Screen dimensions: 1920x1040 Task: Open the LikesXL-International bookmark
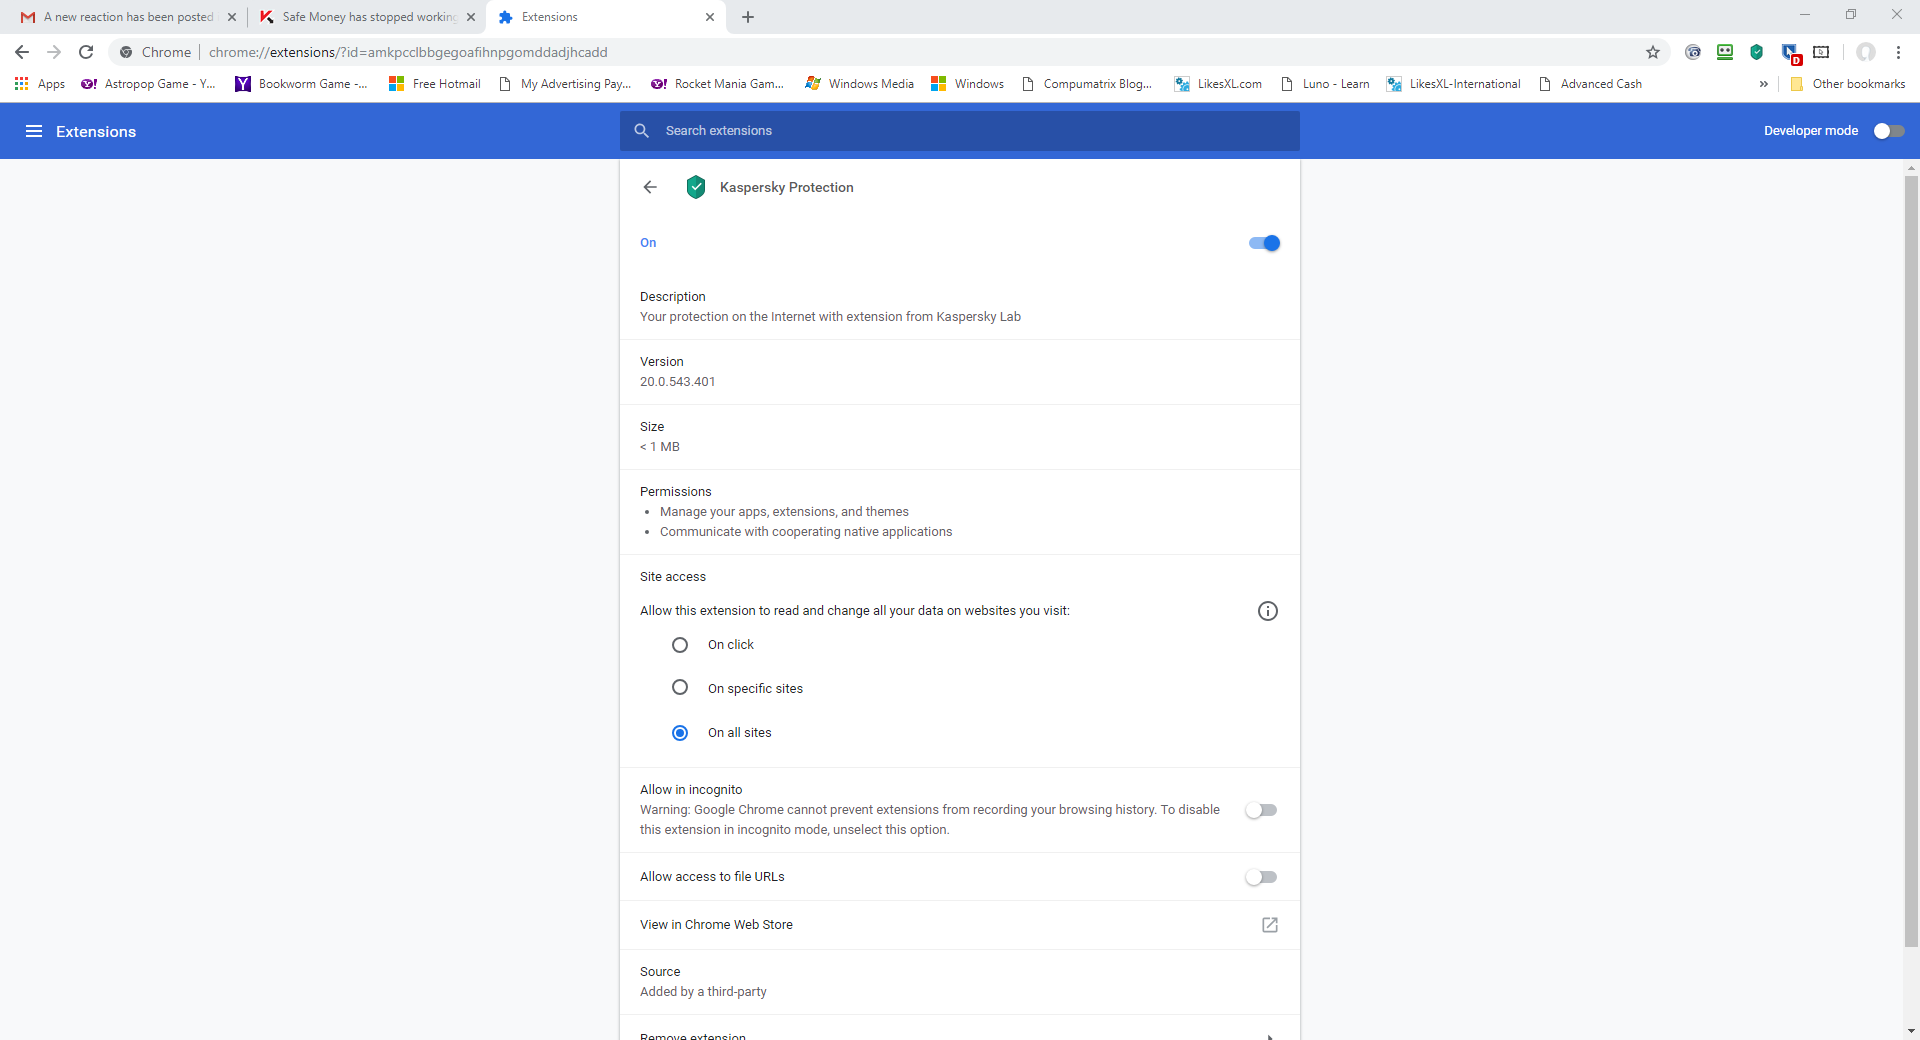tap(1454, 84)
